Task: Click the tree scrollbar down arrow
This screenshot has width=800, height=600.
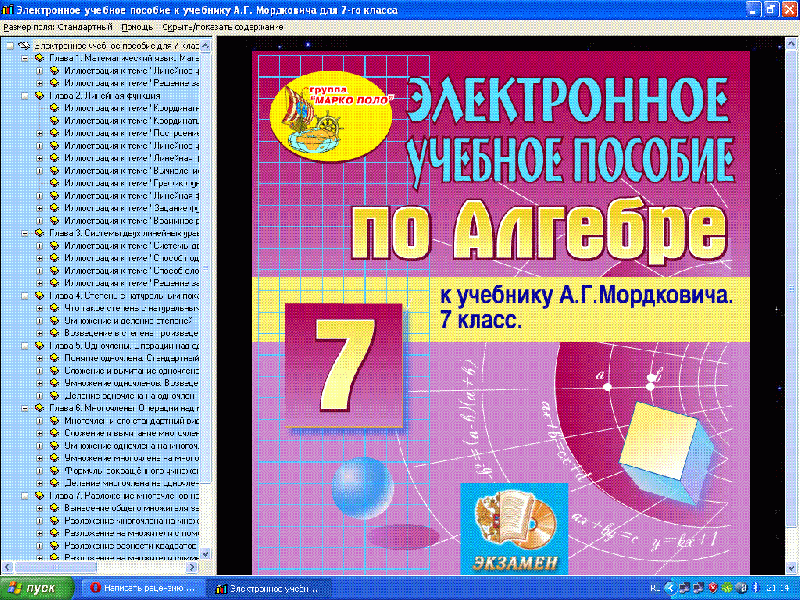Action: pyautogui.click(x=205, y=554)
